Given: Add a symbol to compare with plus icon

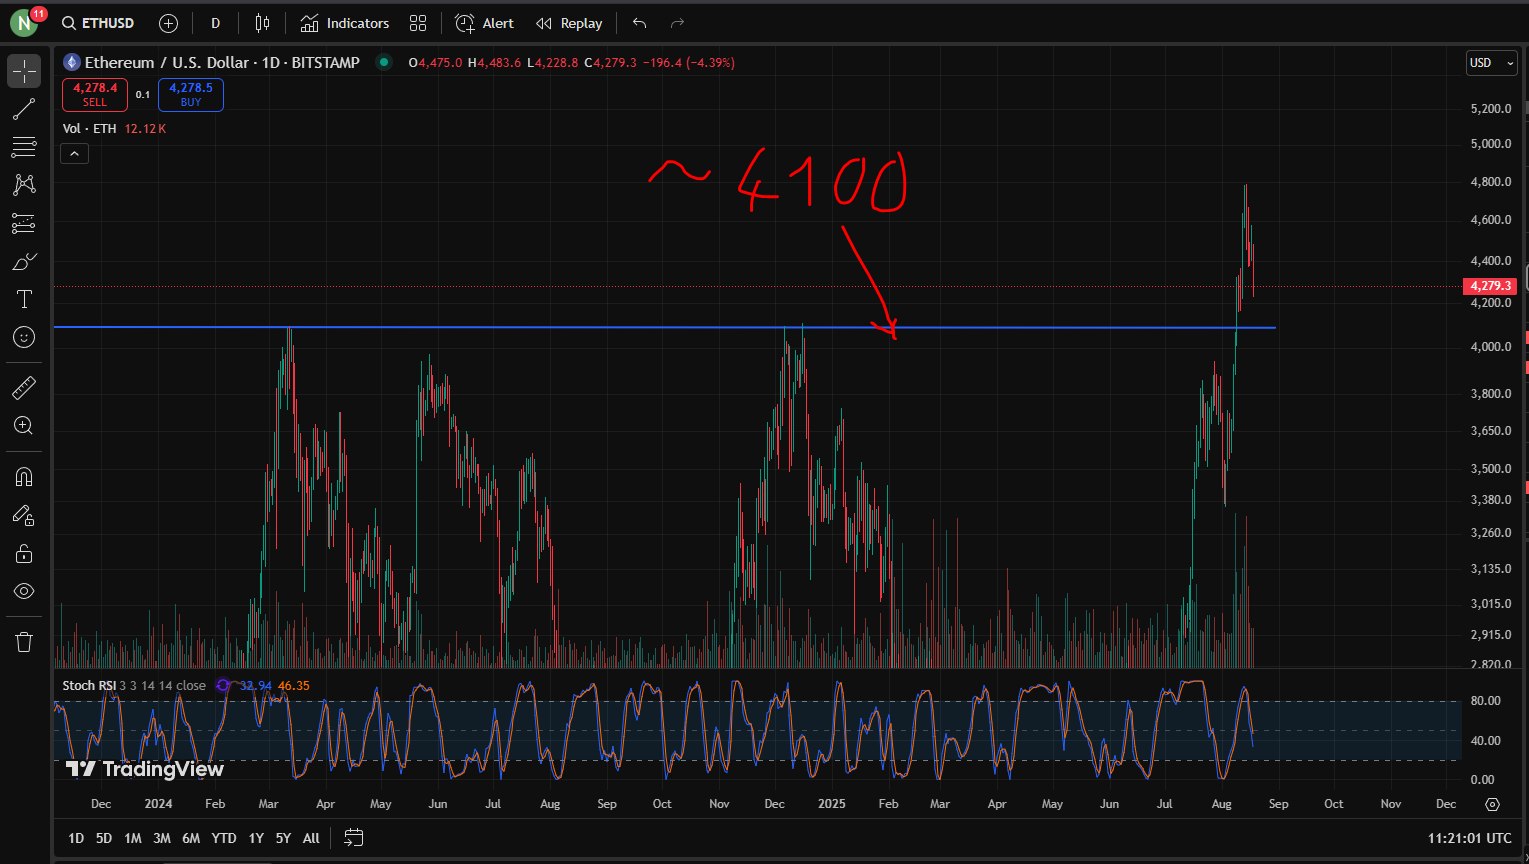Looking at the screenshot, I should (x=168, y=23).
